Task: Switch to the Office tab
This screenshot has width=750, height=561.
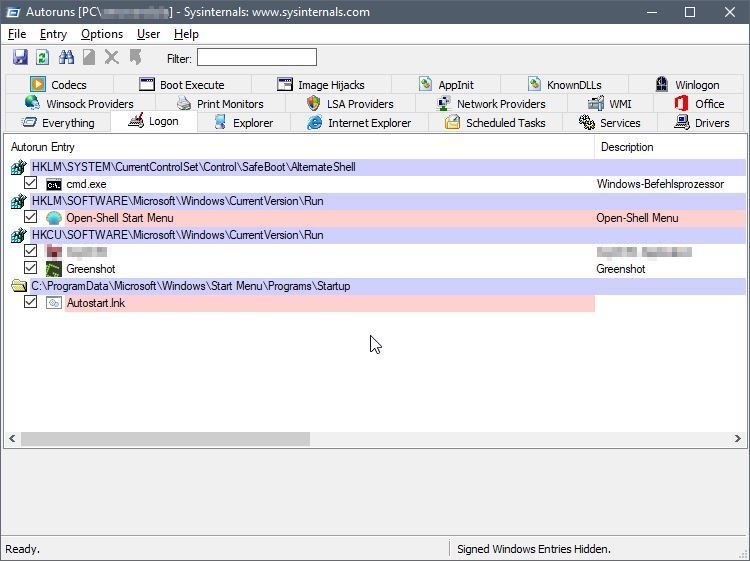Action: [x=699, y=104]
